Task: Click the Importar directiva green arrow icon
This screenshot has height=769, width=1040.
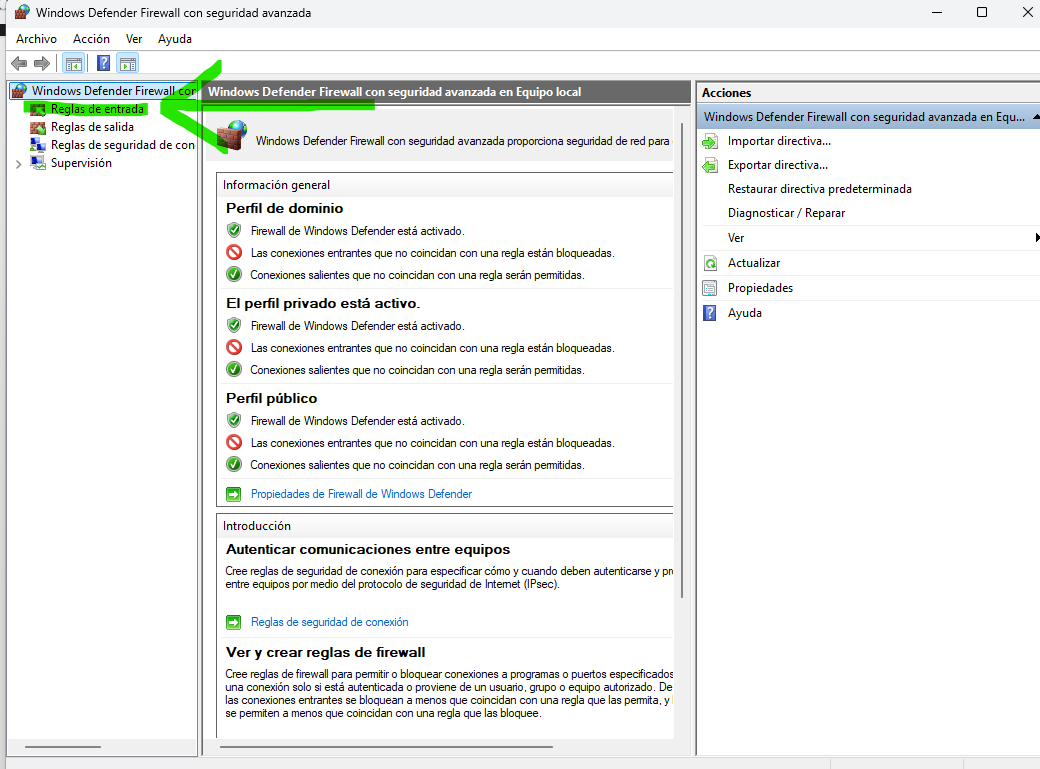Action: click(x=710, y=141)
